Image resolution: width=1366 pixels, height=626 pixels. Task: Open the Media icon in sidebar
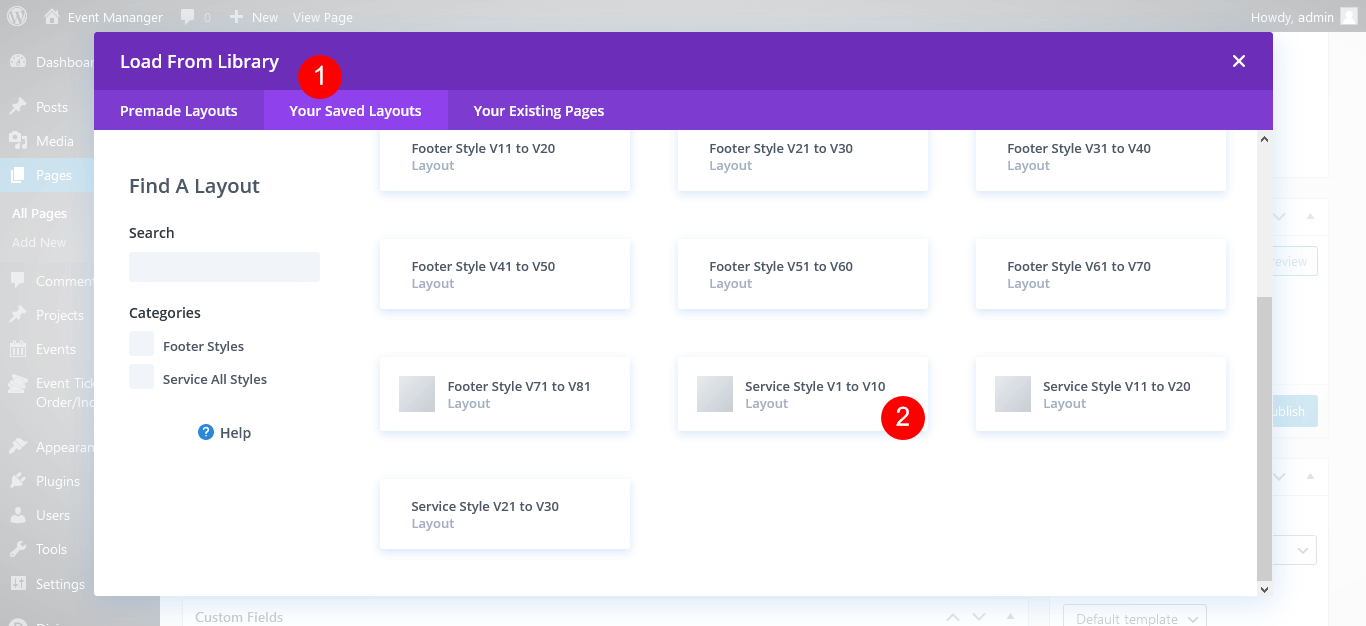coord(18,141)
